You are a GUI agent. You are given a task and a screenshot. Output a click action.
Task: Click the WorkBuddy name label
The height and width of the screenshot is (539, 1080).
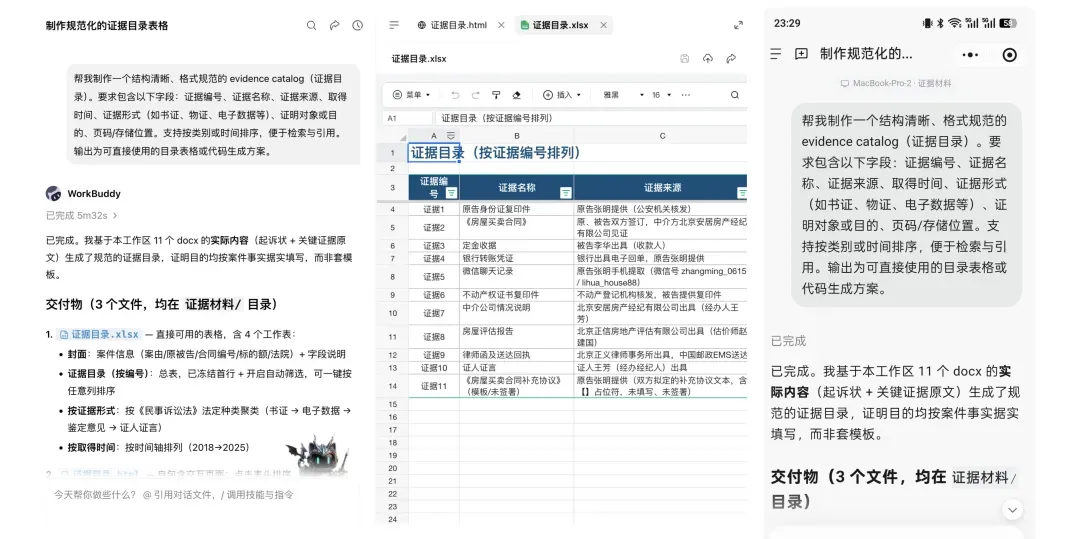point(94,193)
